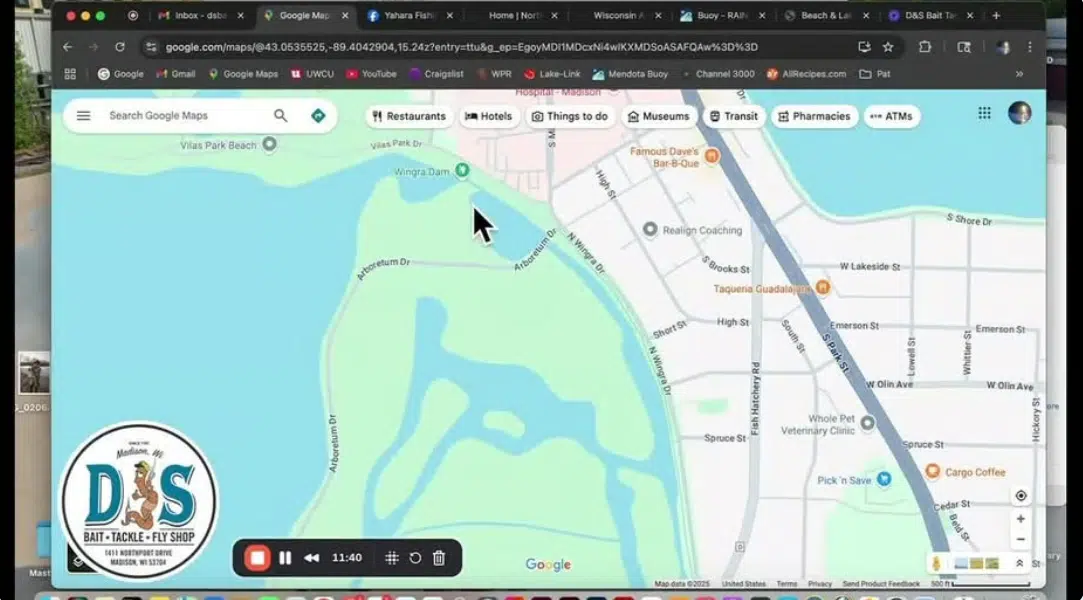Delete the recording with trash icon
Image resolution: width=1083 pixels, height=600 pixels.
tap(439, 558)
